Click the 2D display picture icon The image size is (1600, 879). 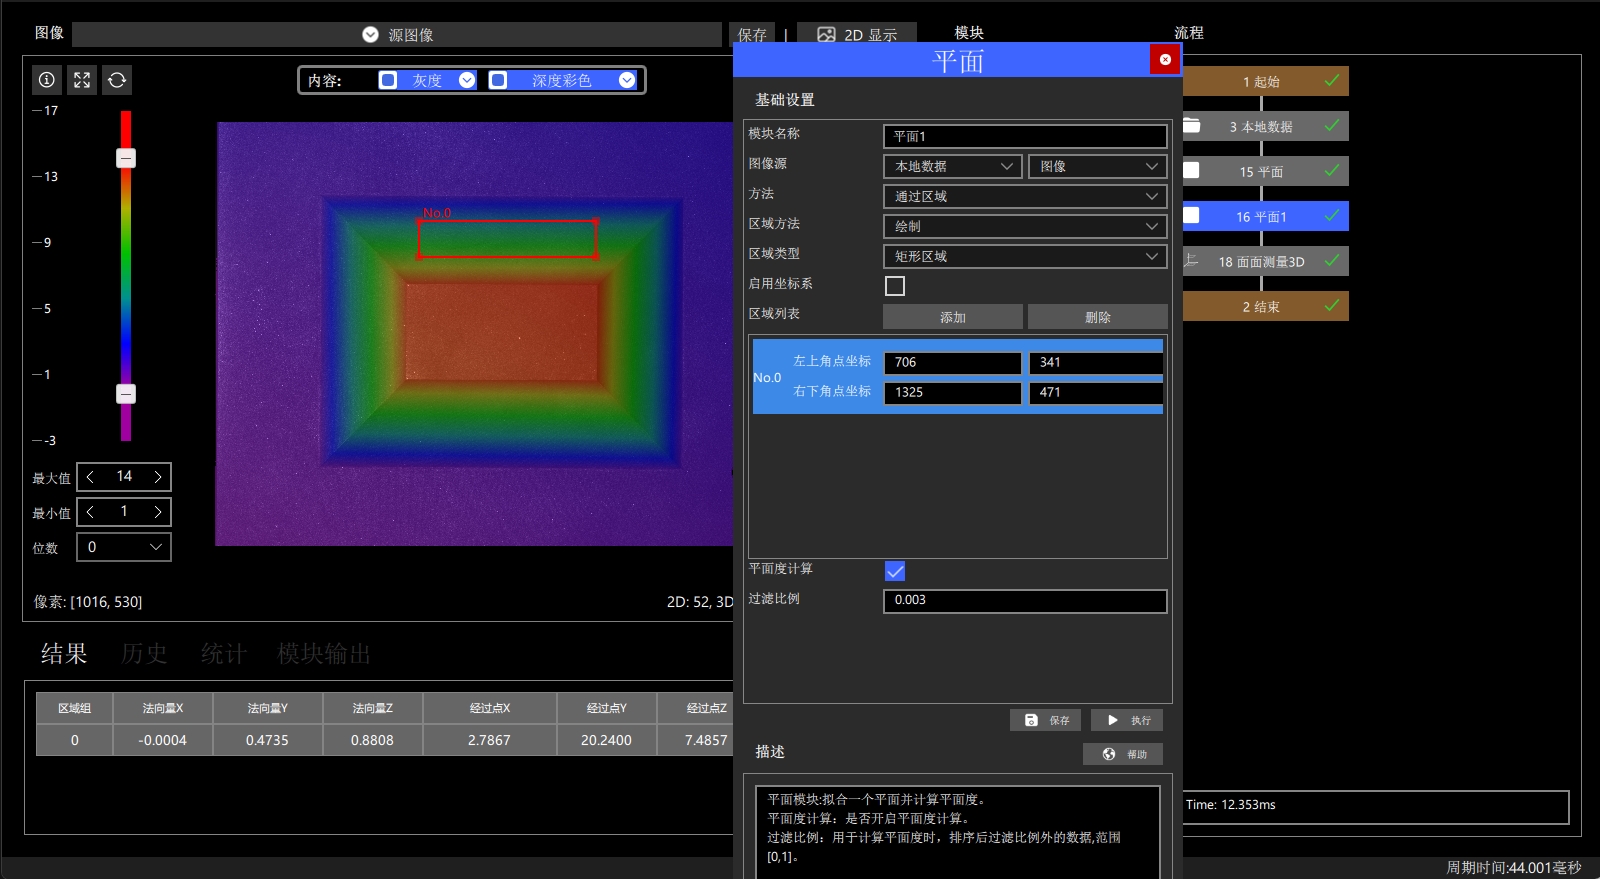click(x=826, y=35)
